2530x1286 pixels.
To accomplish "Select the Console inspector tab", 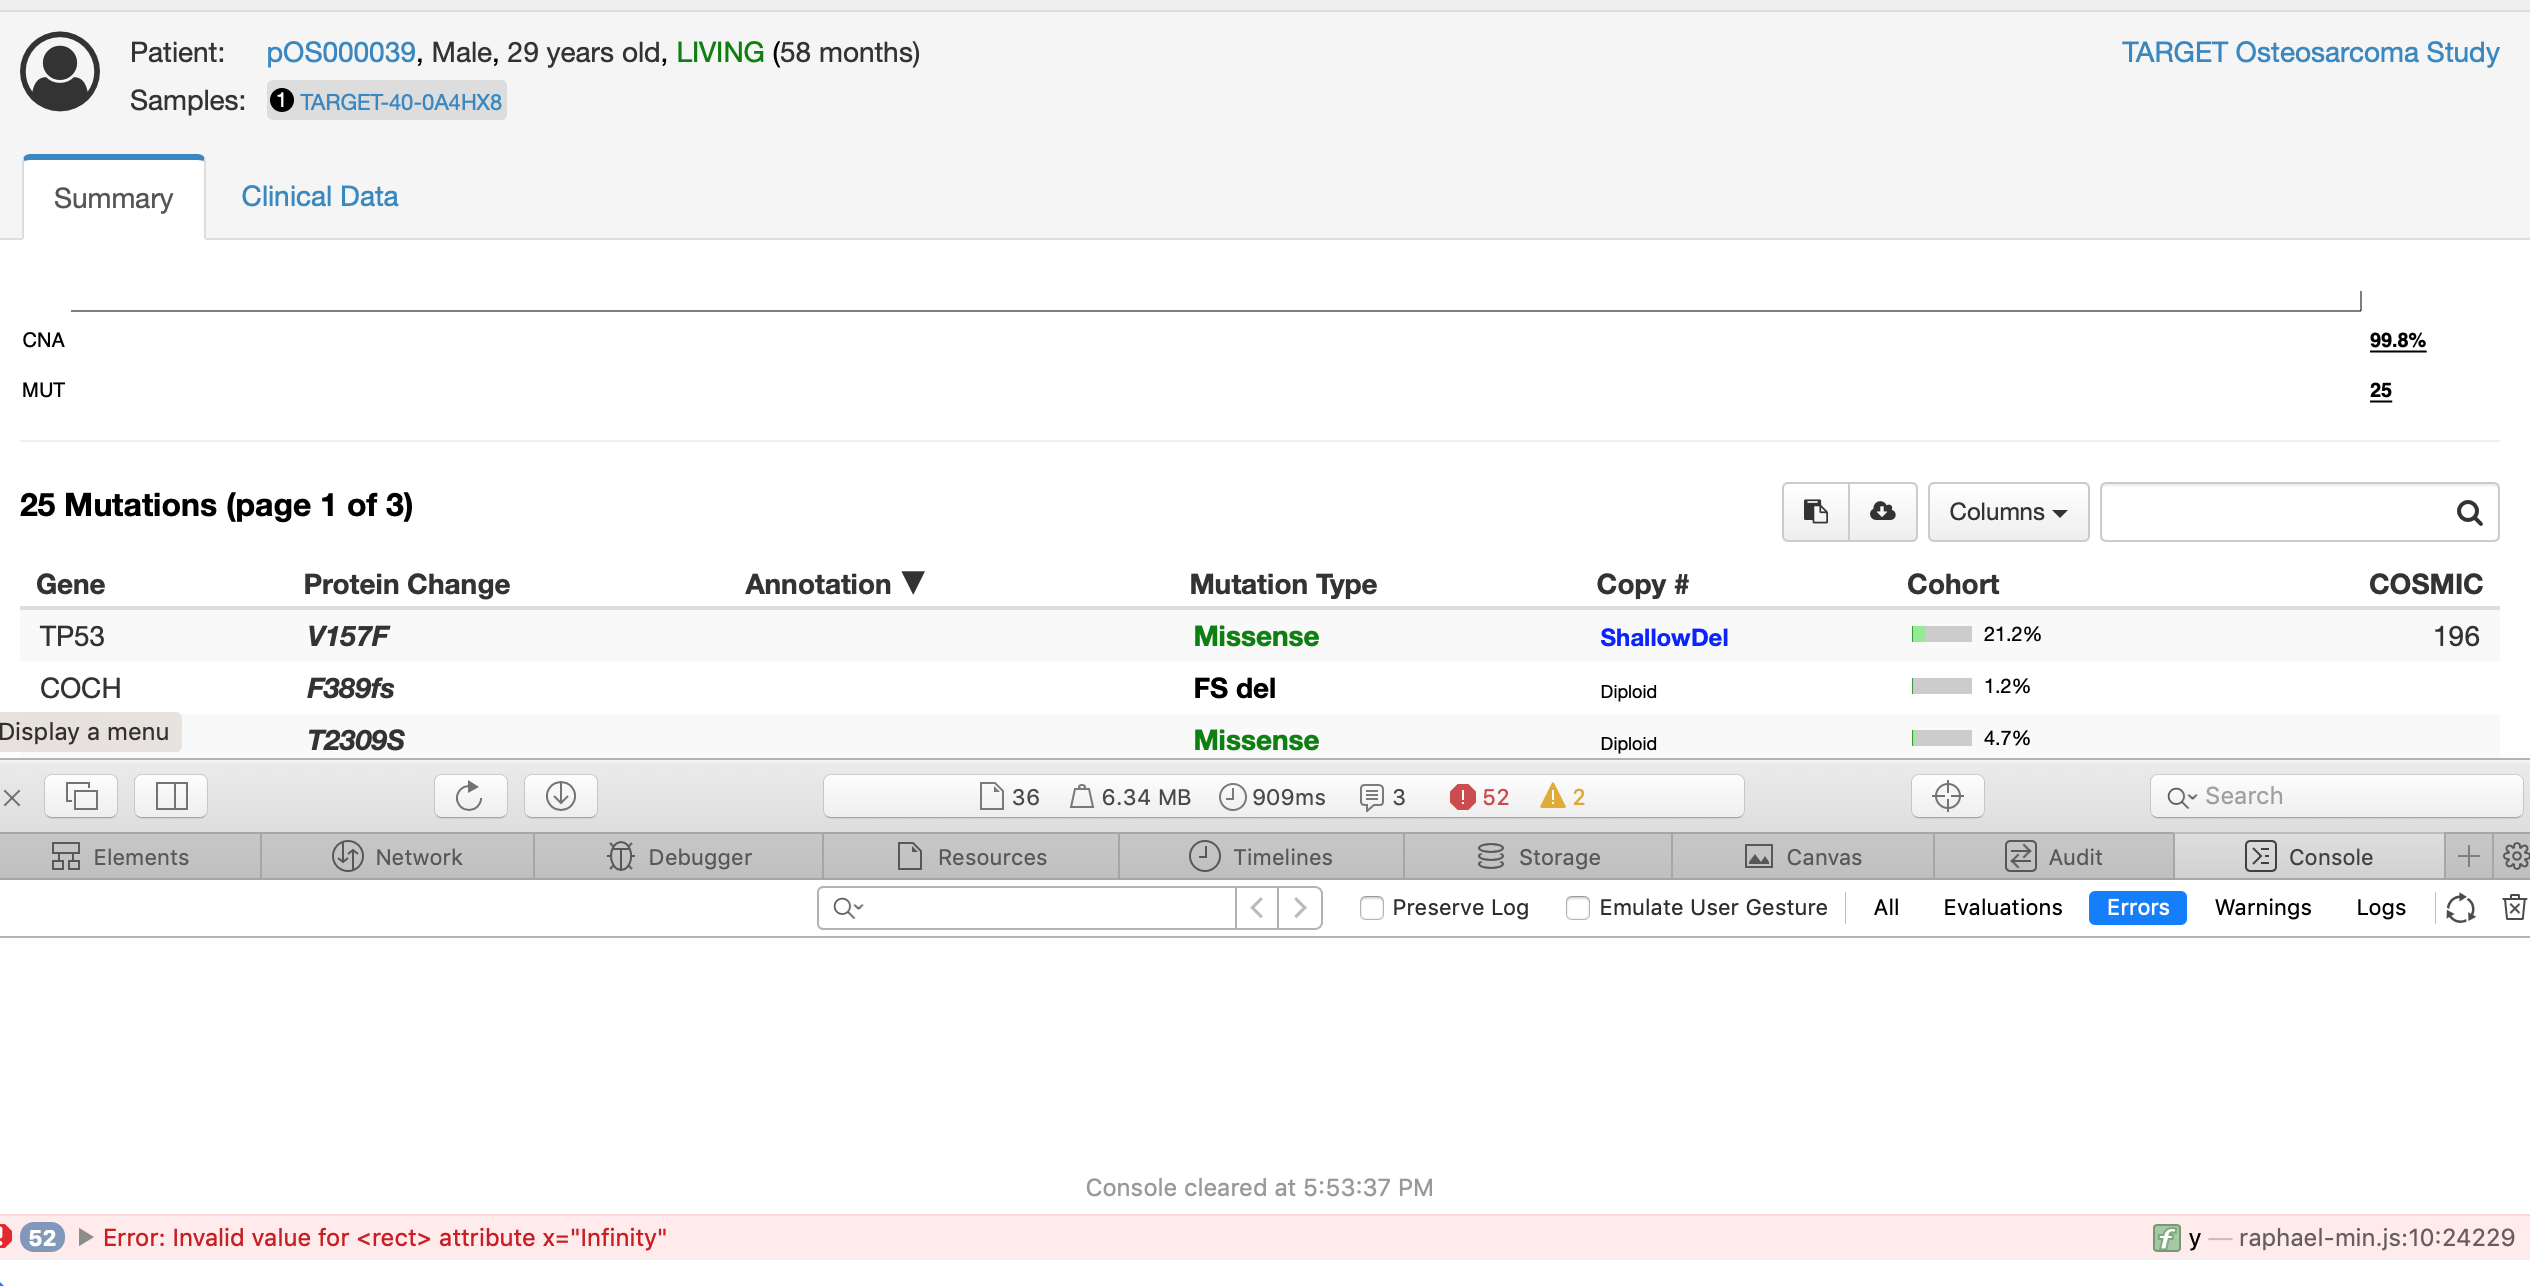I will pyautogui.click(x=2309, y=857).
